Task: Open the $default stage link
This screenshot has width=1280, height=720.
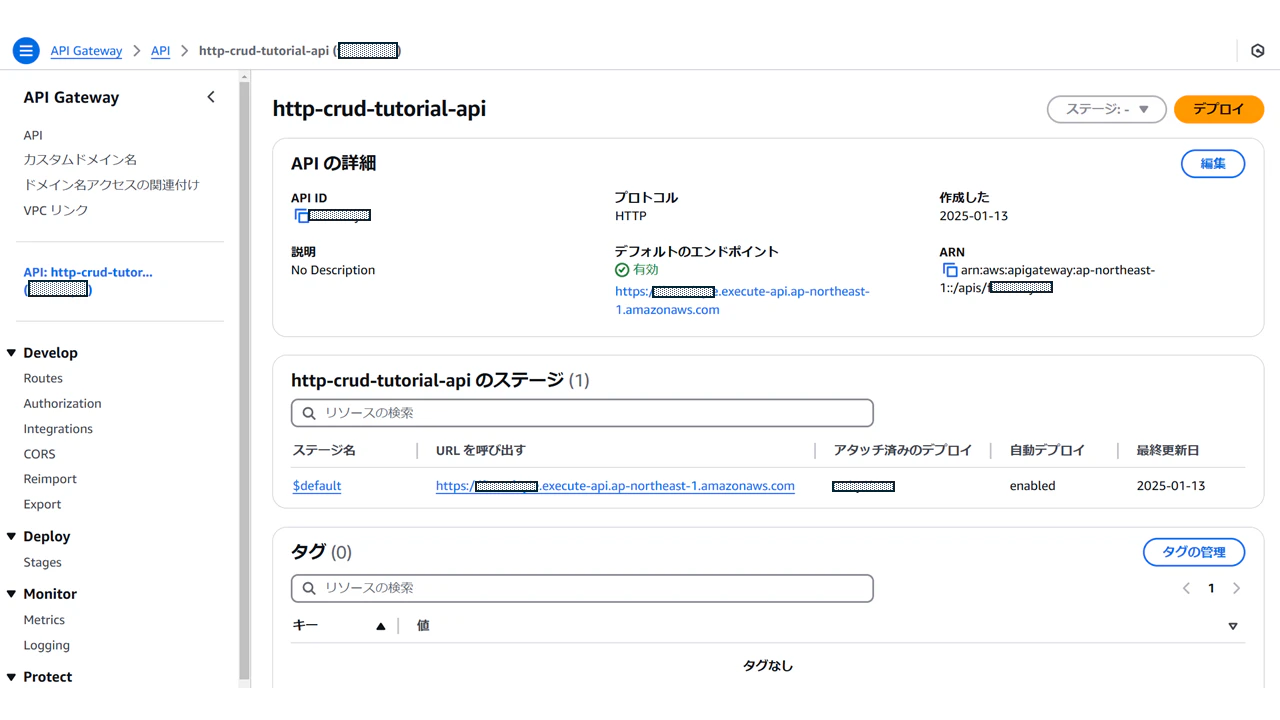Action: click(x=317, y=486)
